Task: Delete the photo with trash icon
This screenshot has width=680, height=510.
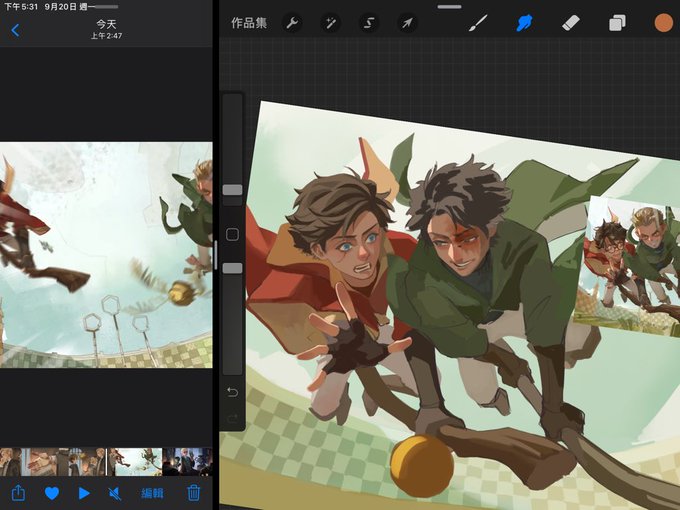Action: coord(193,493)
